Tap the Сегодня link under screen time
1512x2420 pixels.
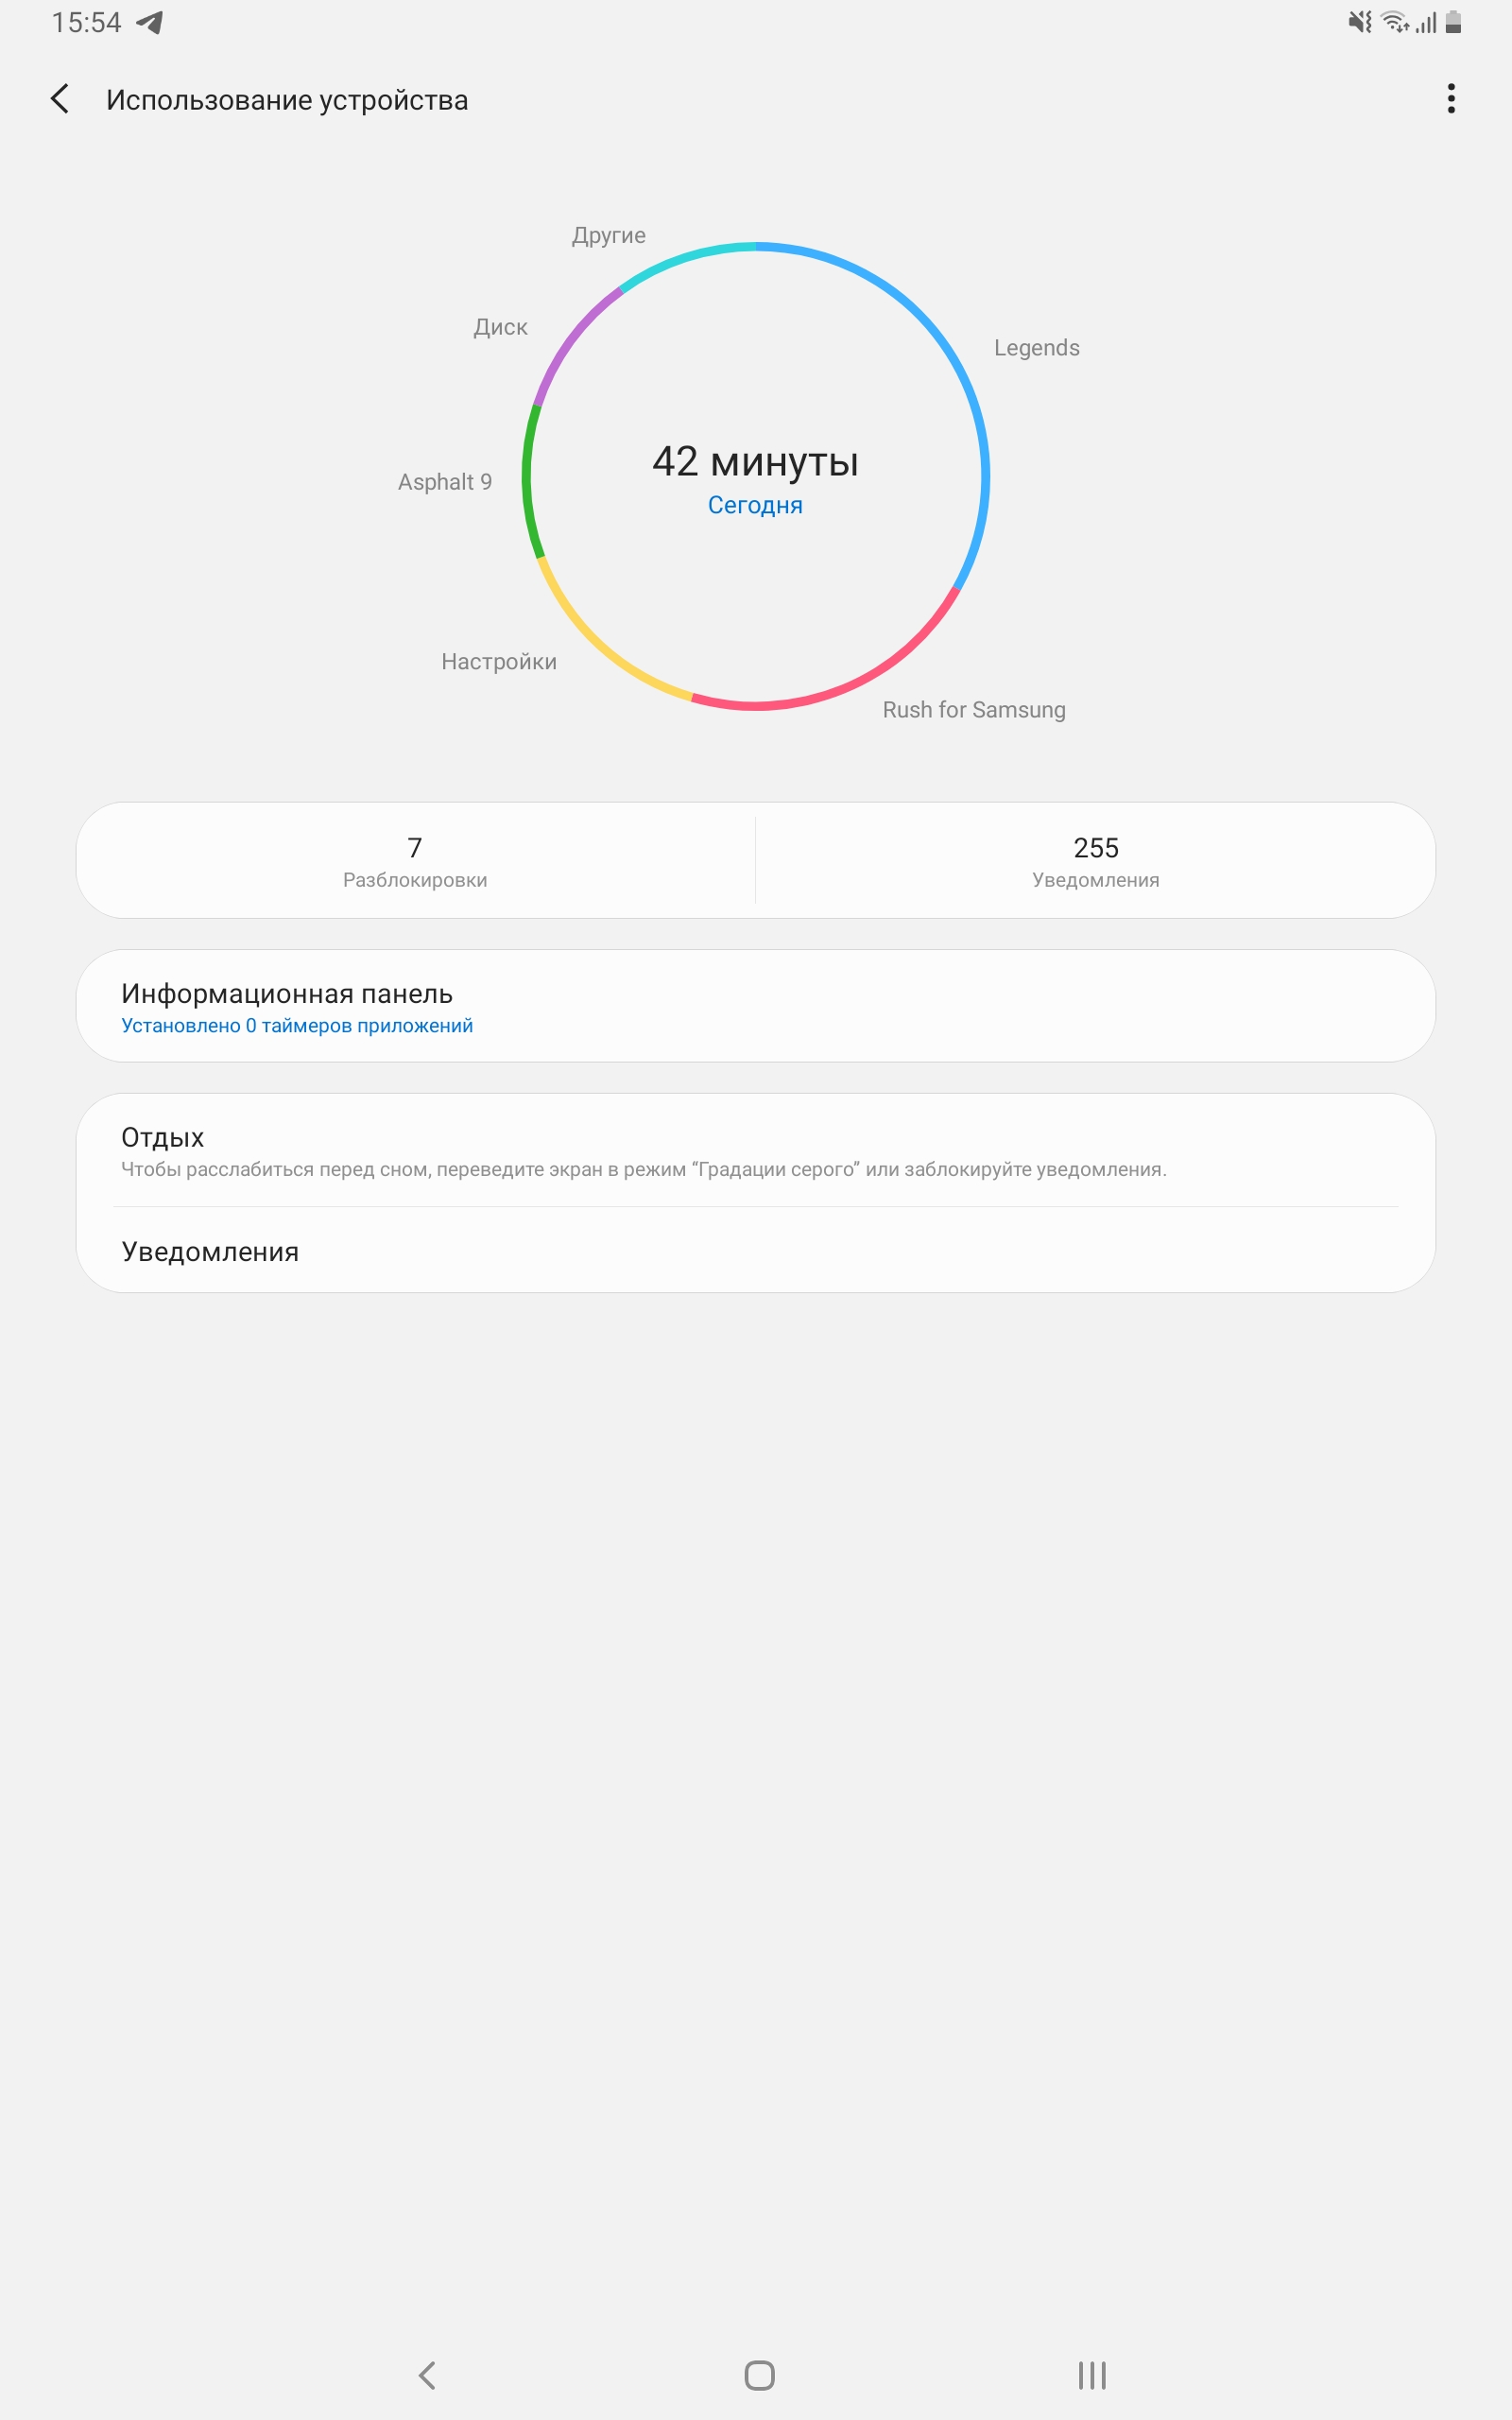pos(755,505)
